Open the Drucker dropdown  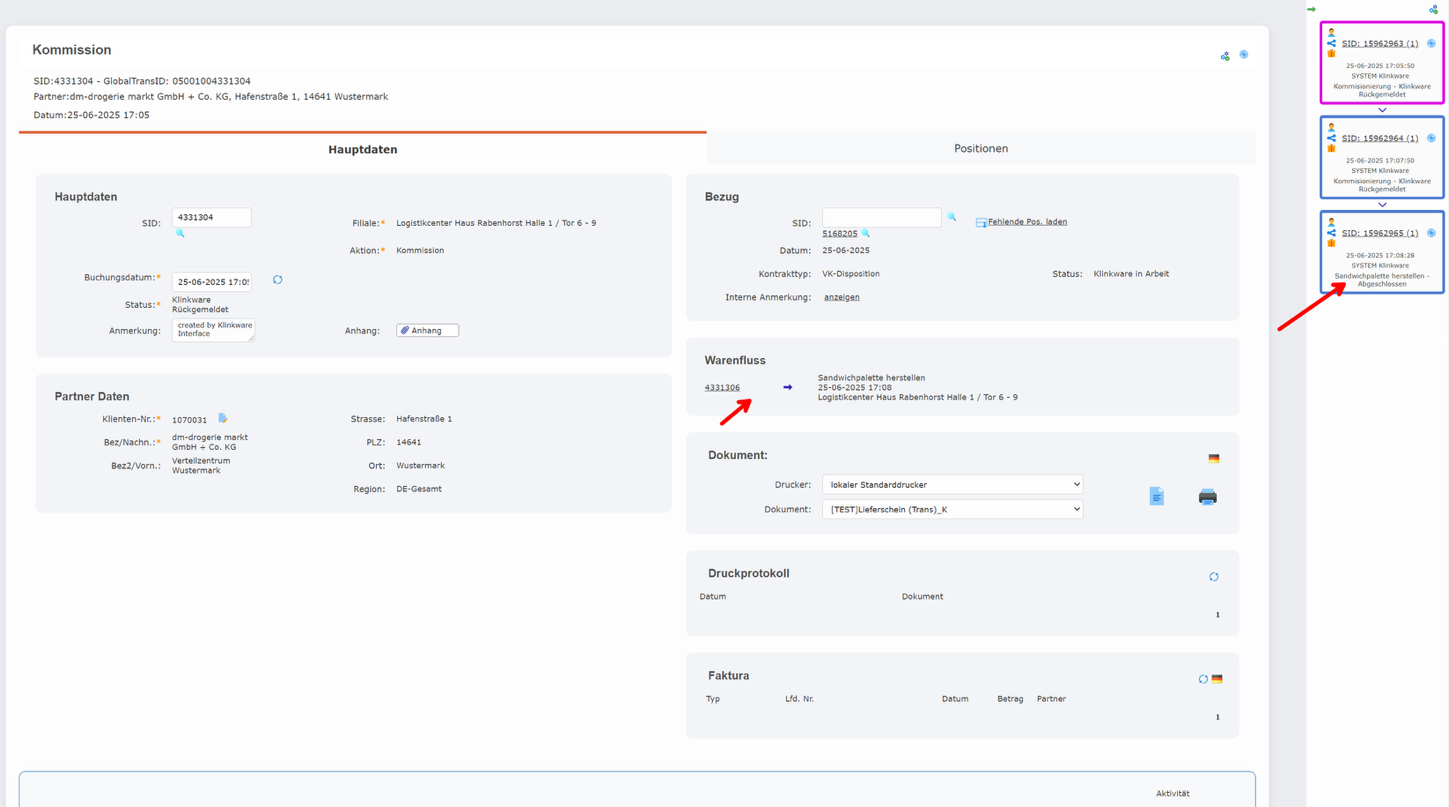[952, 484]
